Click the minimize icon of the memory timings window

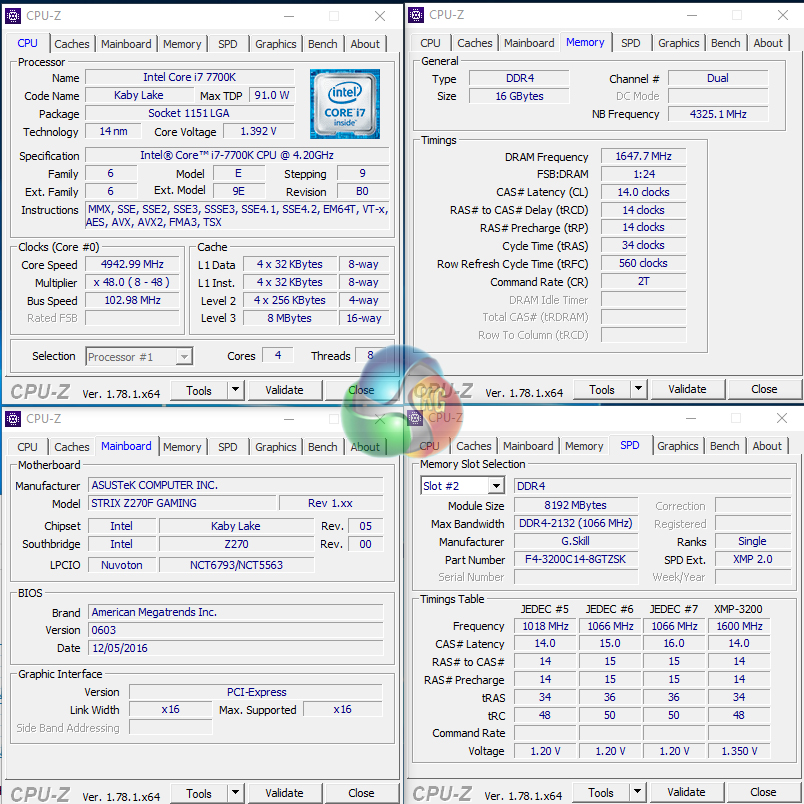coord(691,15)
